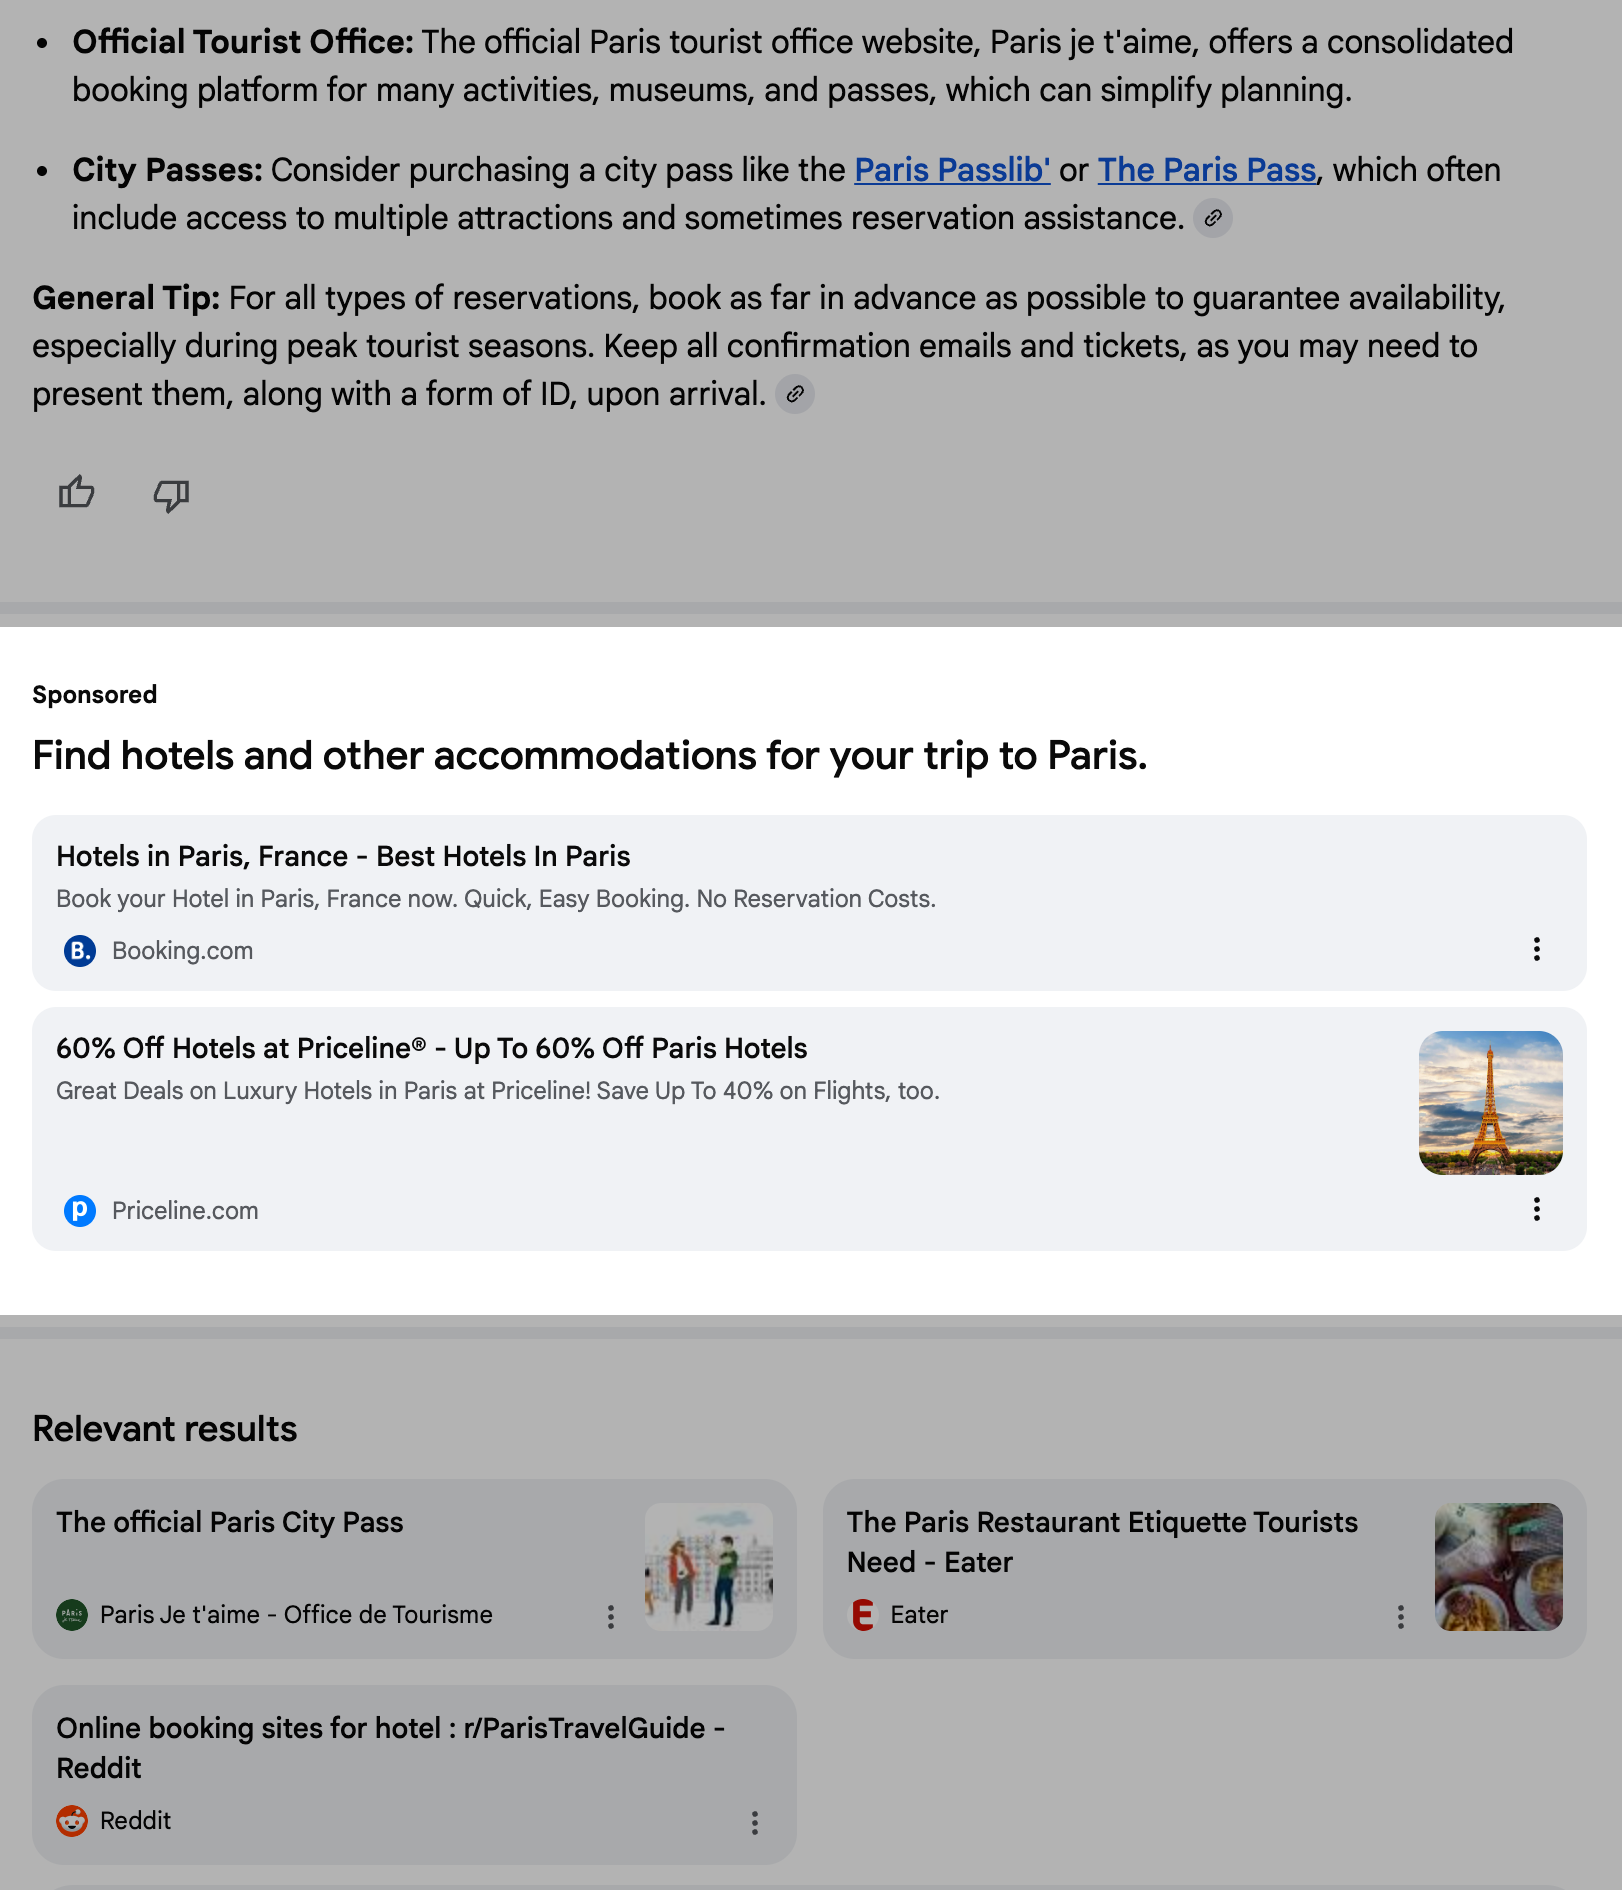Image resolution: width=1622 pixels, height=1890 pixels.
Task: Open options menu on the Reddit result
Action: [755, 1824]
